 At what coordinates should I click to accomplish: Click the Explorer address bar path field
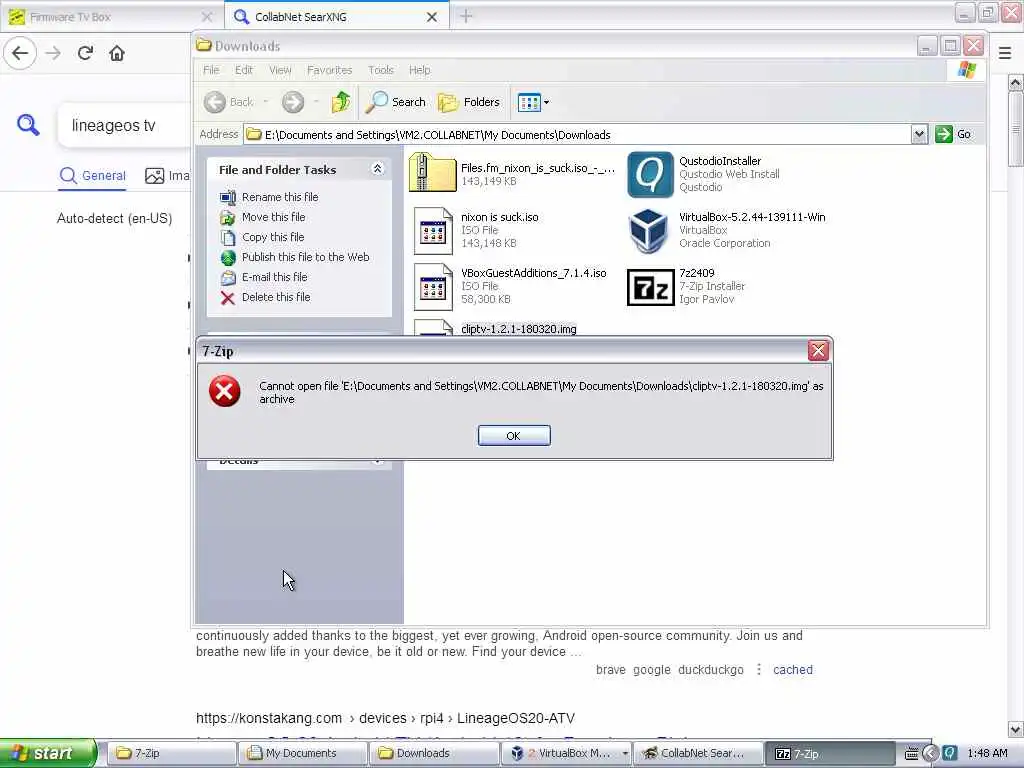578,135
